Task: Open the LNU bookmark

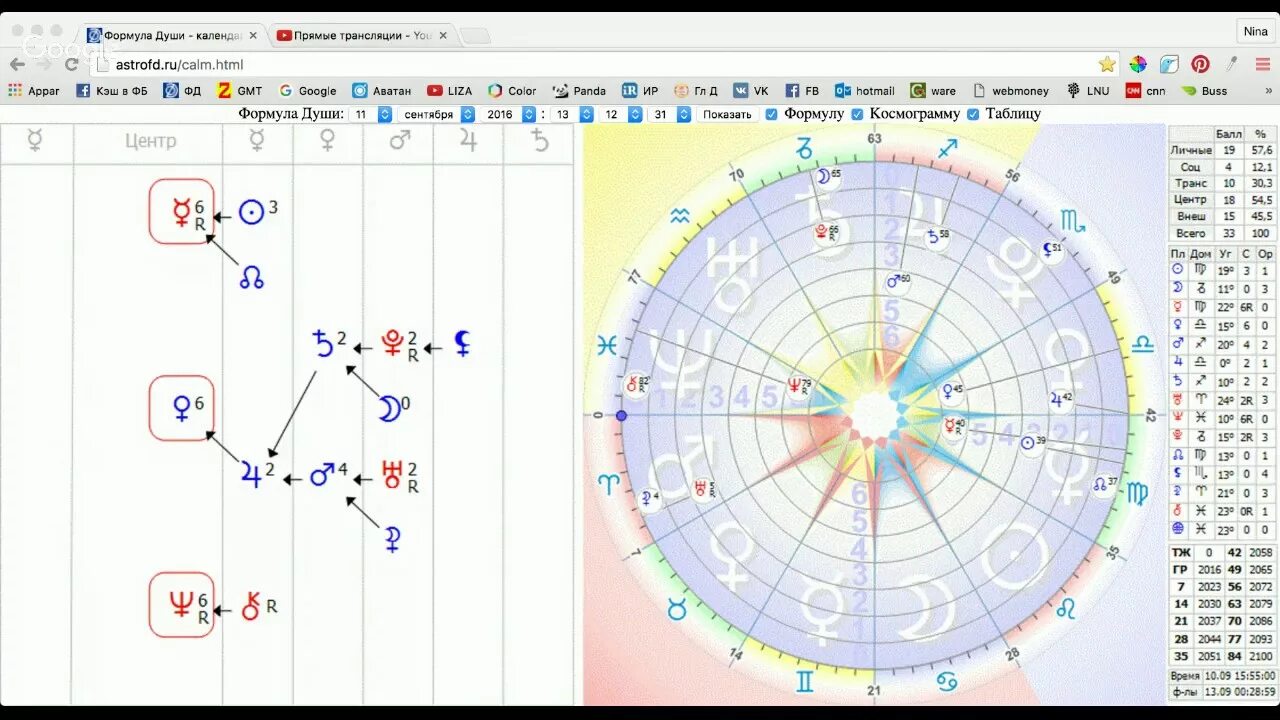Action: [x=1088, y=90]
